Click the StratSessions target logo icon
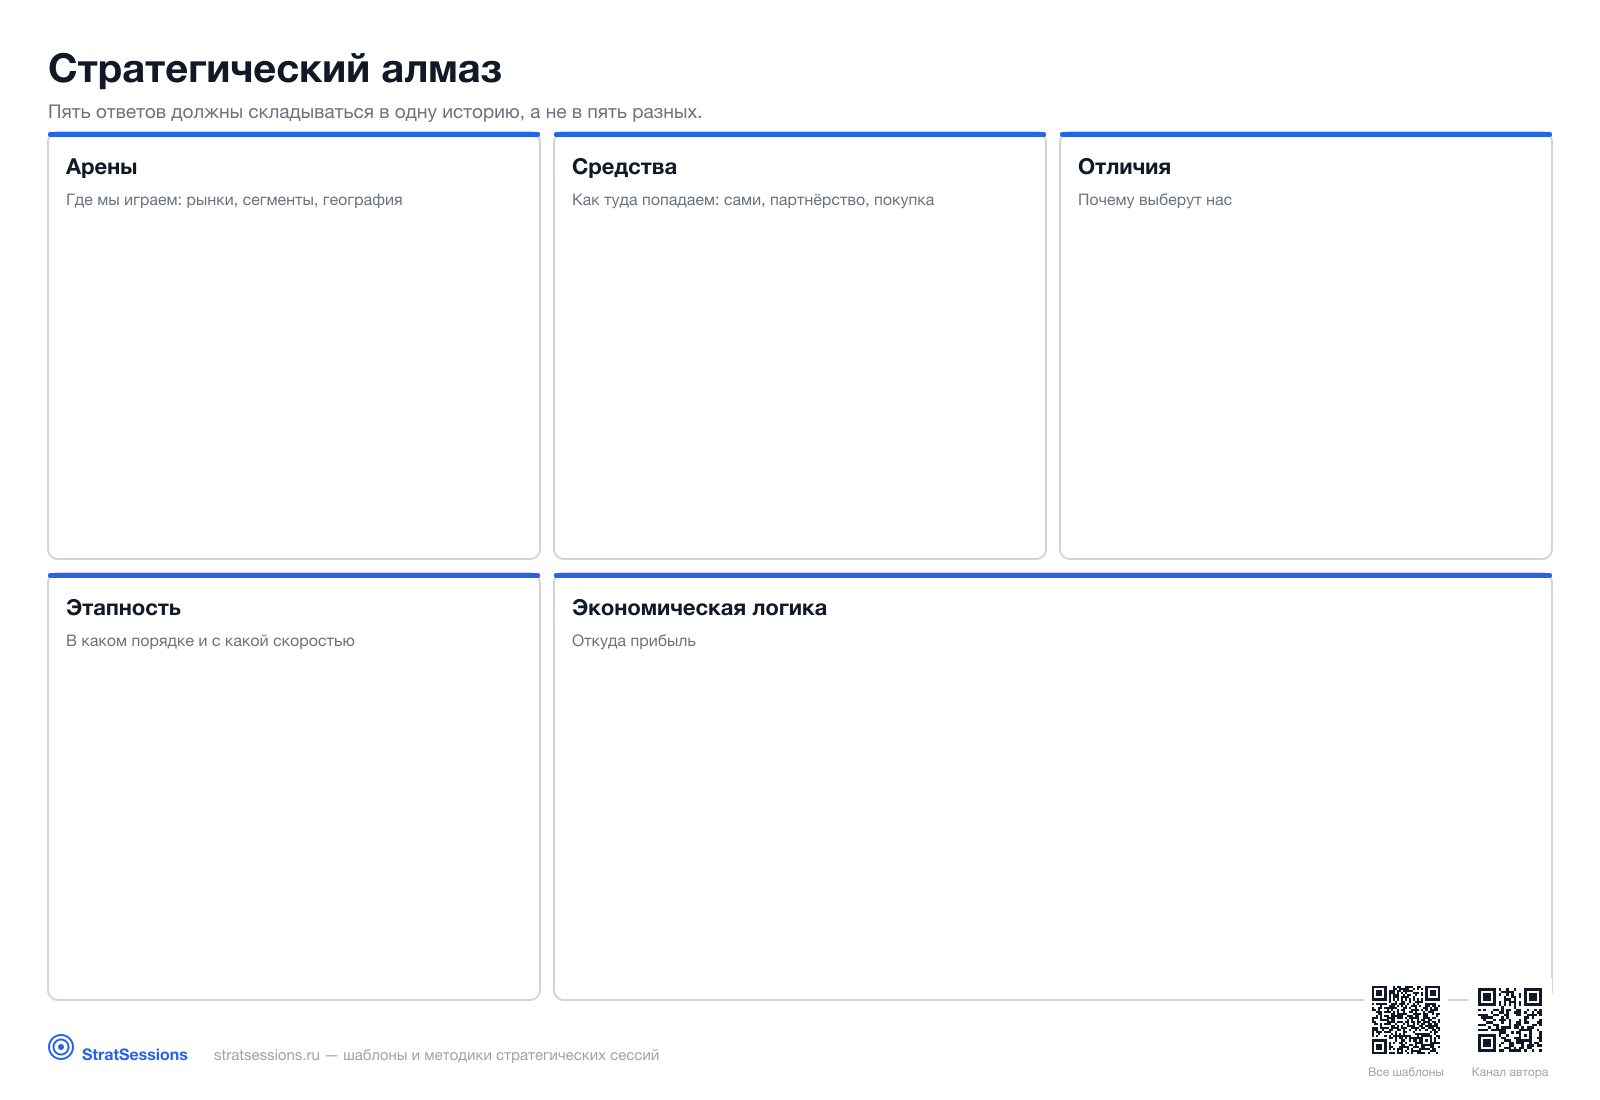This screenshot has height=1100, width=1600. coord(61,1047)
